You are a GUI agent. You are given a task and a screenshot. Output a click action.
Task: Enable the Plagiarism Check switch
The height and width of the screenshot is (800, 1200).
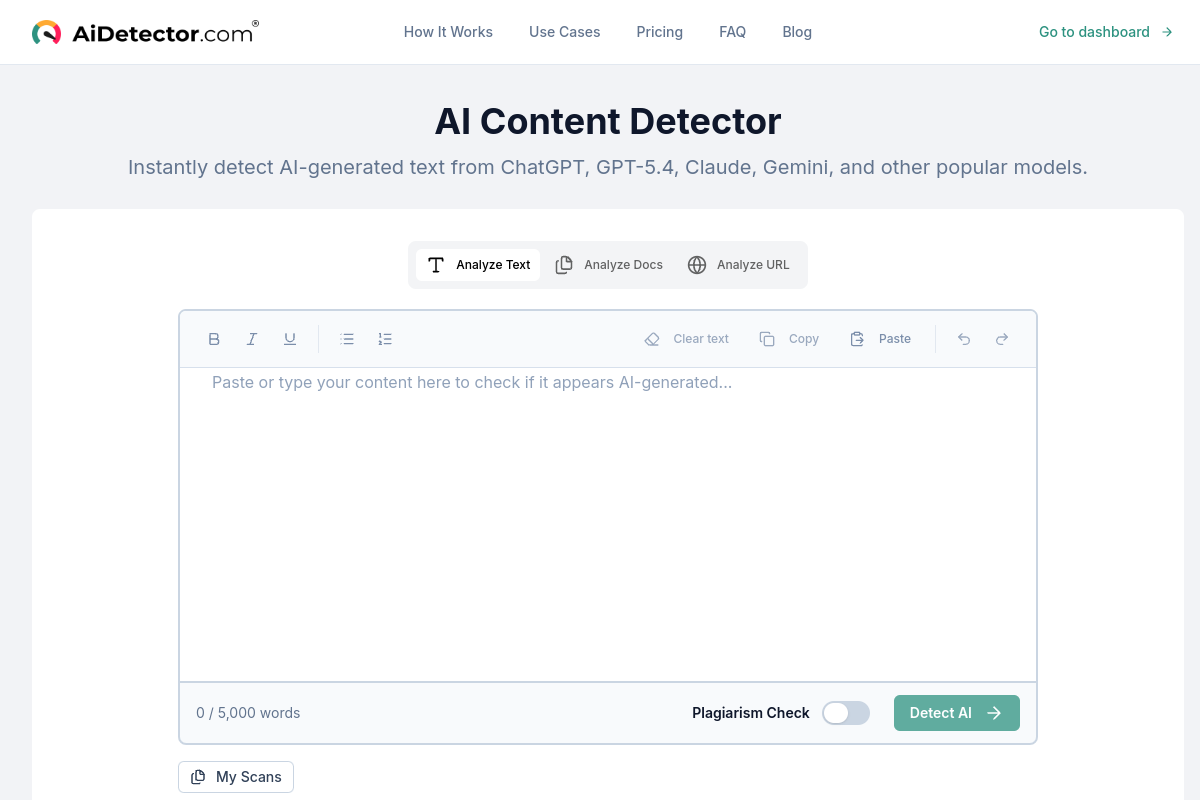(846, 713)
